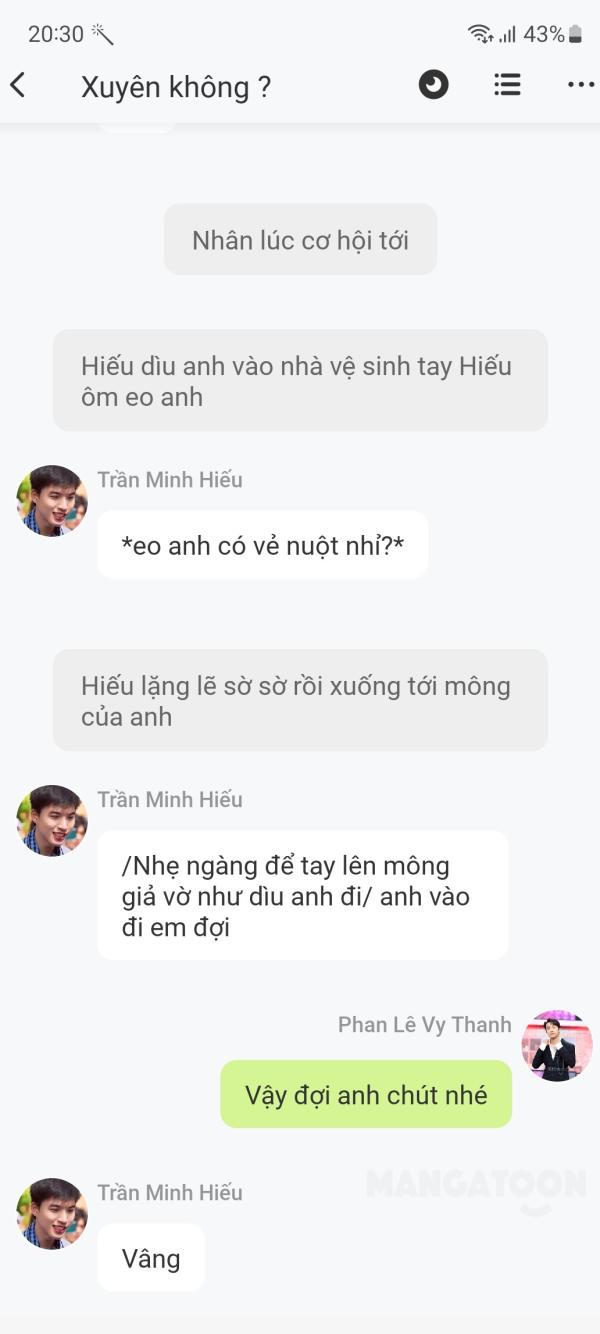Tap second avatar of Trần Minh Hiếu
This screenshot has height=1334, width=600.
(52, 821)
